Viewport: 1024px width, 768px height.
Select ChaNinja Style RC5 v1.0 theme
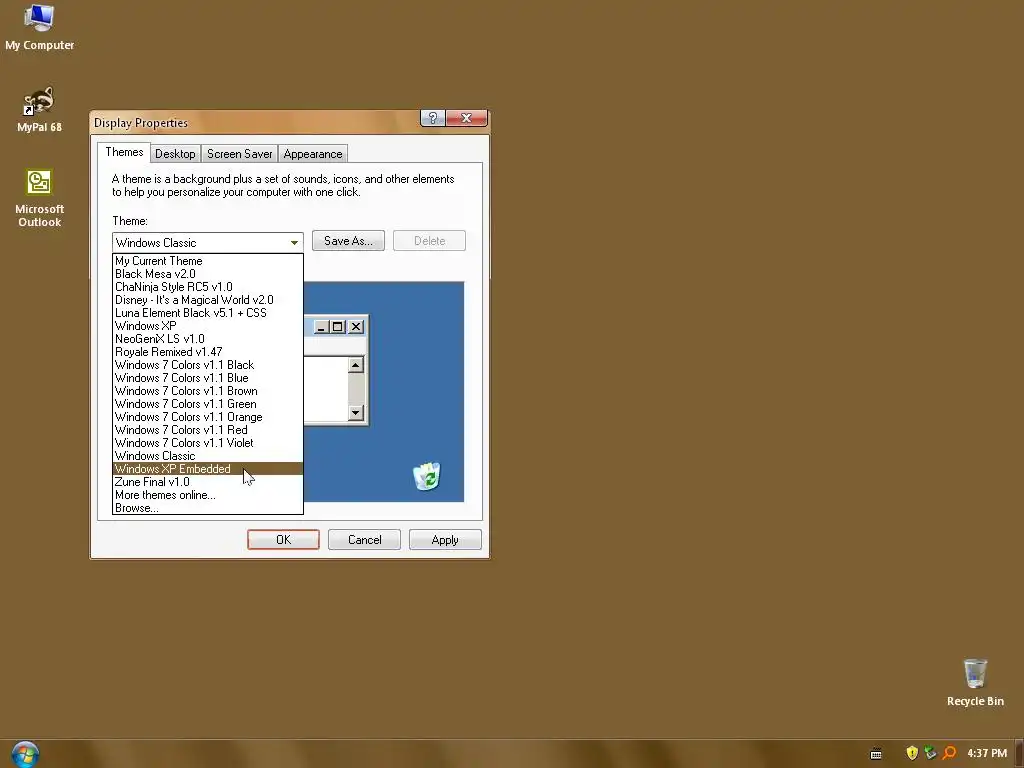(x=208, y=287)
